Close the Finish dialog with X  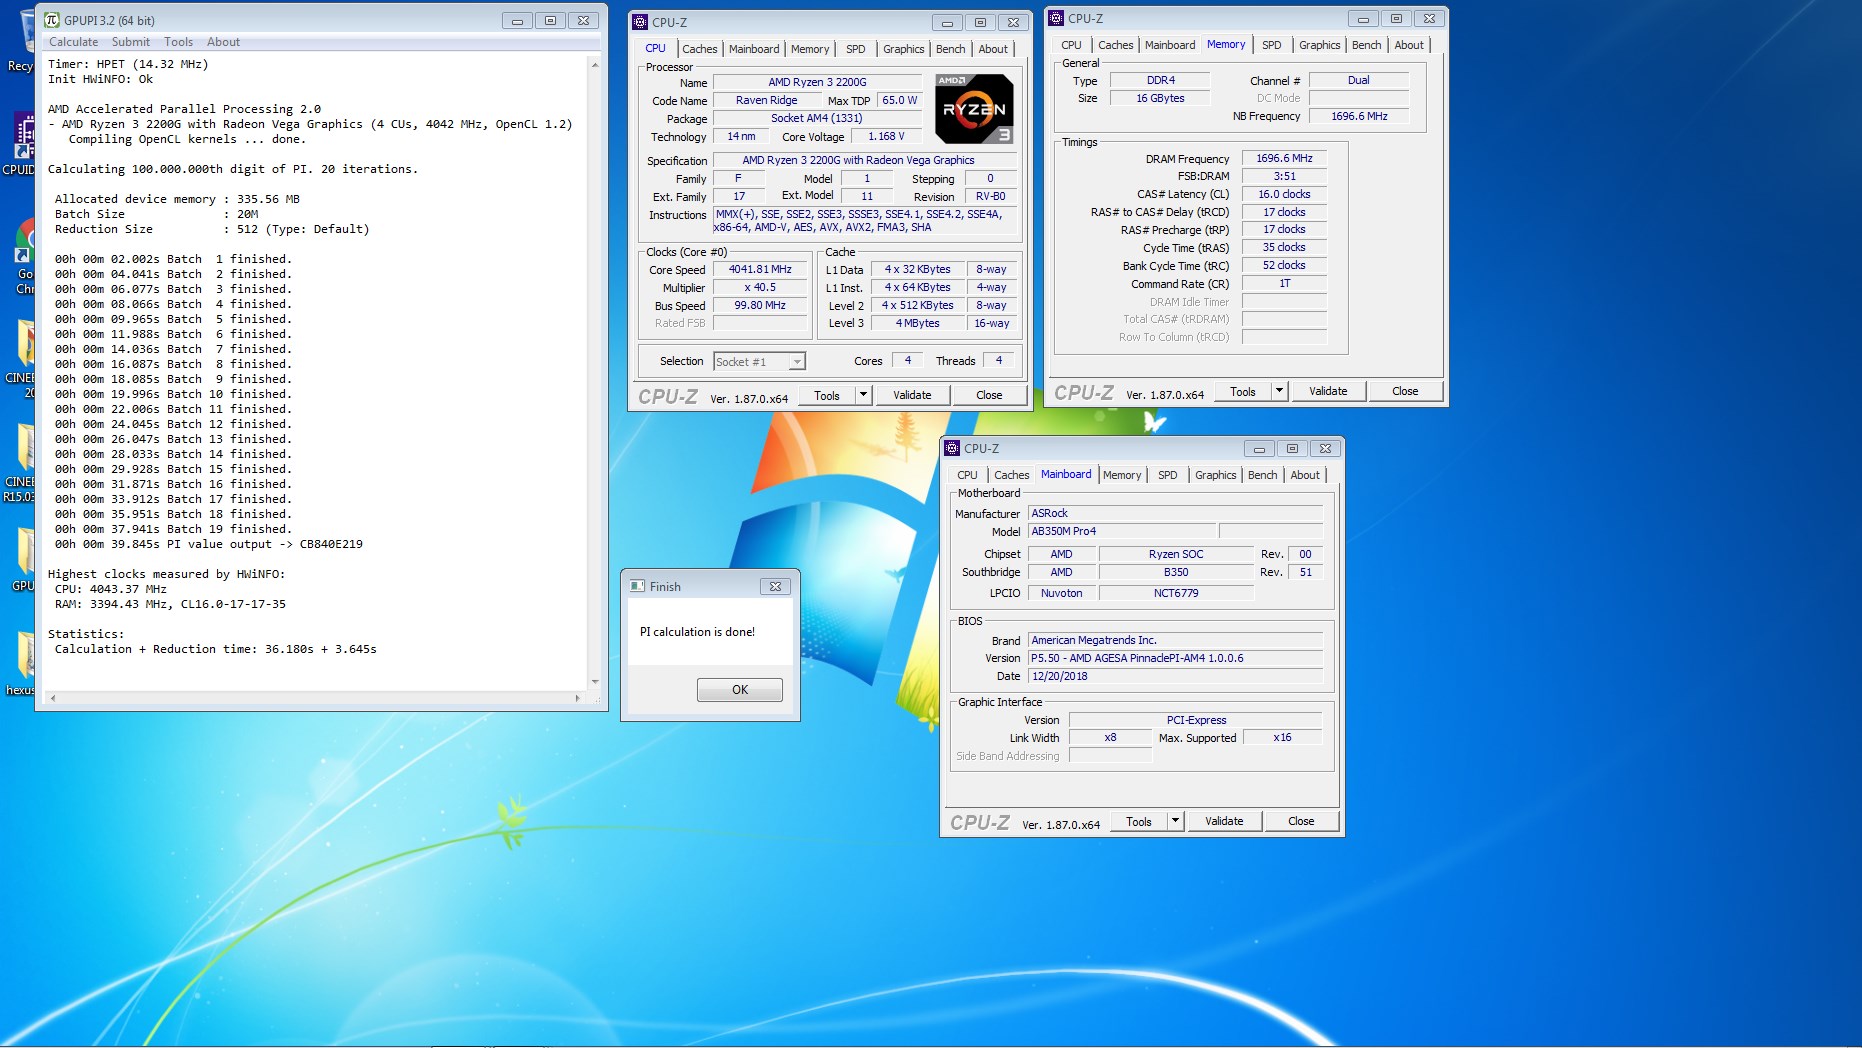click(x=775, y=586)
